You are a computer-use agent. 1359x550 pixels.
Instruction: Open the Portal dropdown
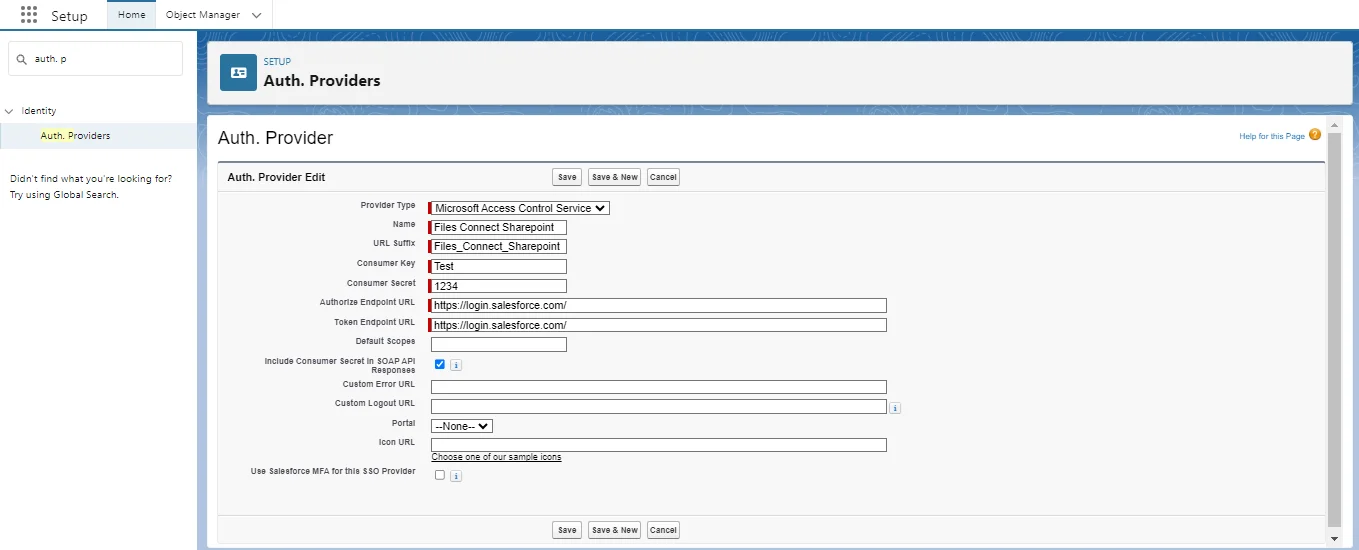coord(462,426)
